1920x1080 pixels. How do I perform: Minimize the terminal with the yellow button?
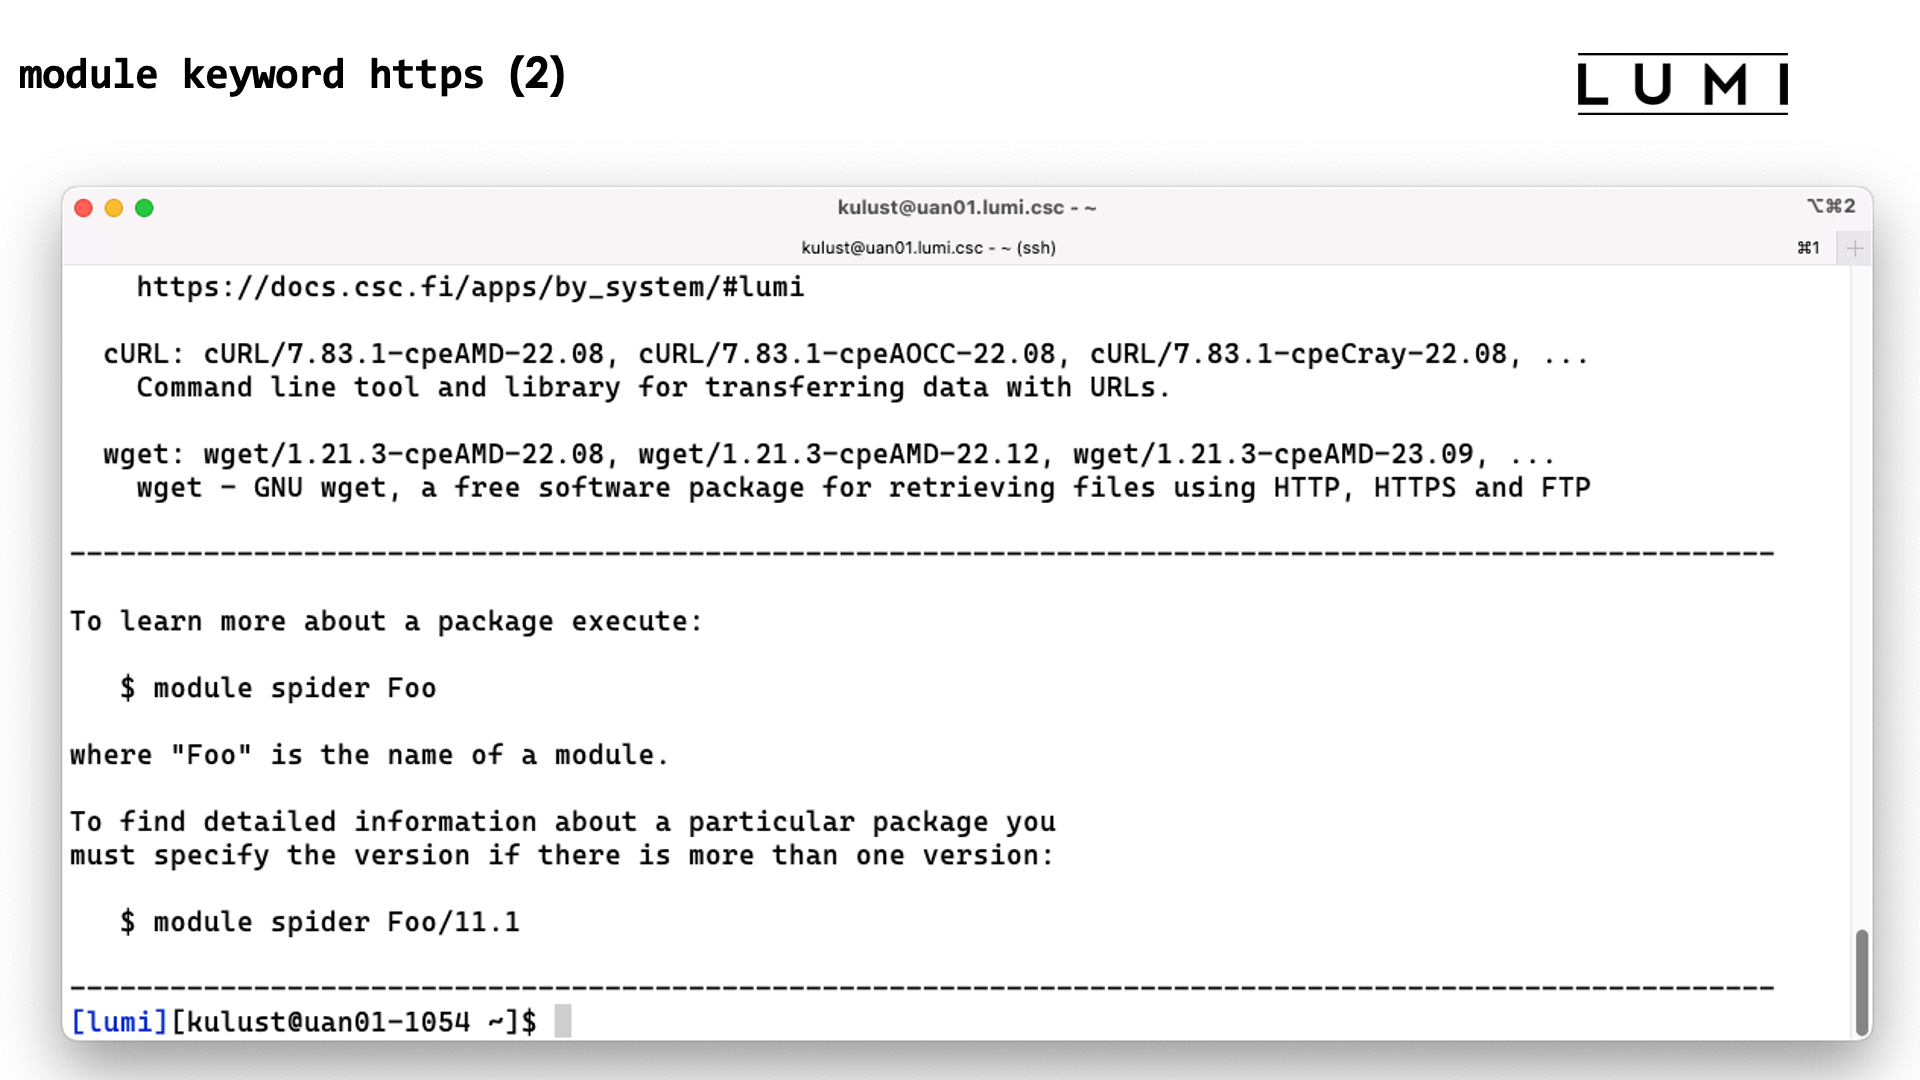coord(114,208)
